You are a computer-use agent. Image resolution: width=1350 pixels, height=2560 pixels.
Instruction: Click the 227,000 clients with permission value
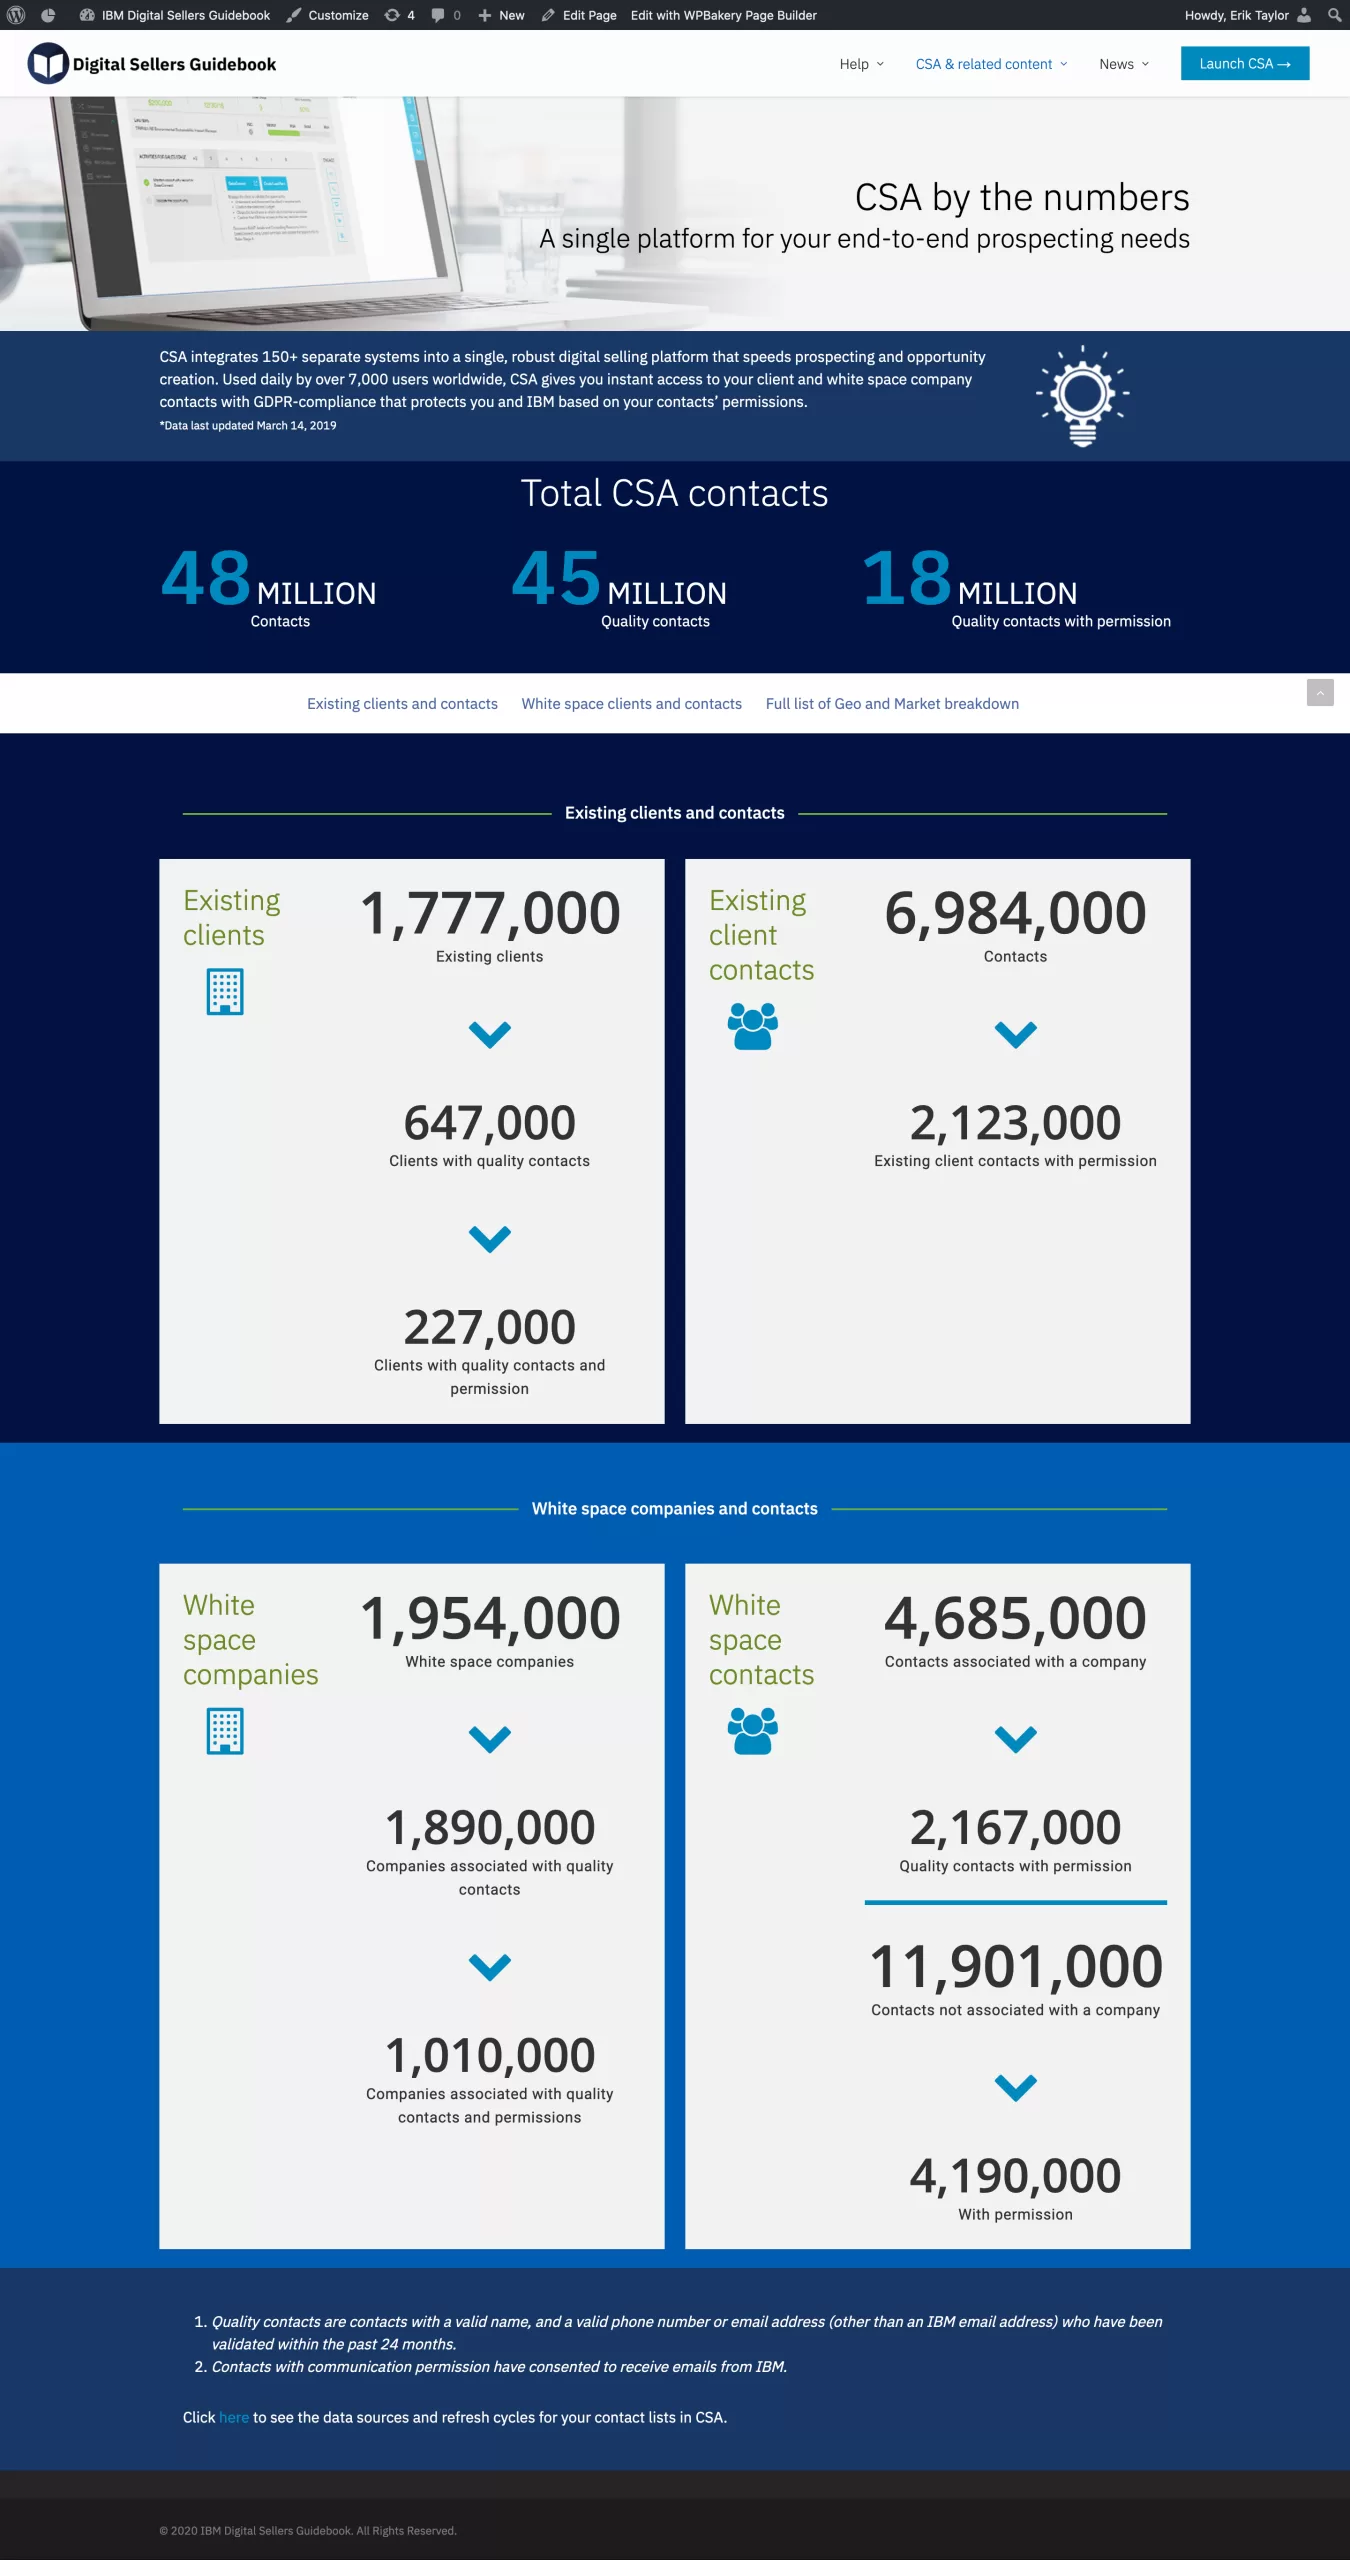click(490, 1327)
